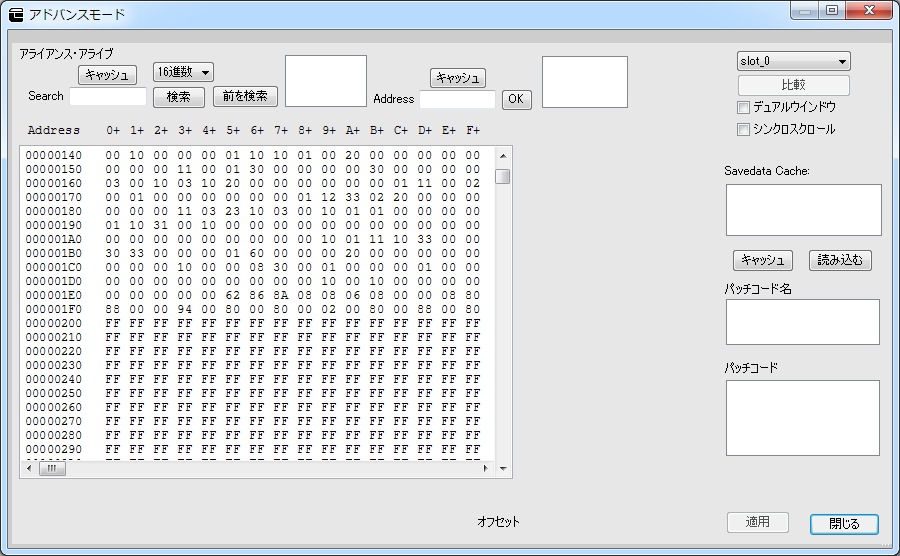Enable the シンクロスクロール checkbox
Image resolution: width=900 pixels, height=556 pixels.
pyautogui.click(x=743, y=130)
